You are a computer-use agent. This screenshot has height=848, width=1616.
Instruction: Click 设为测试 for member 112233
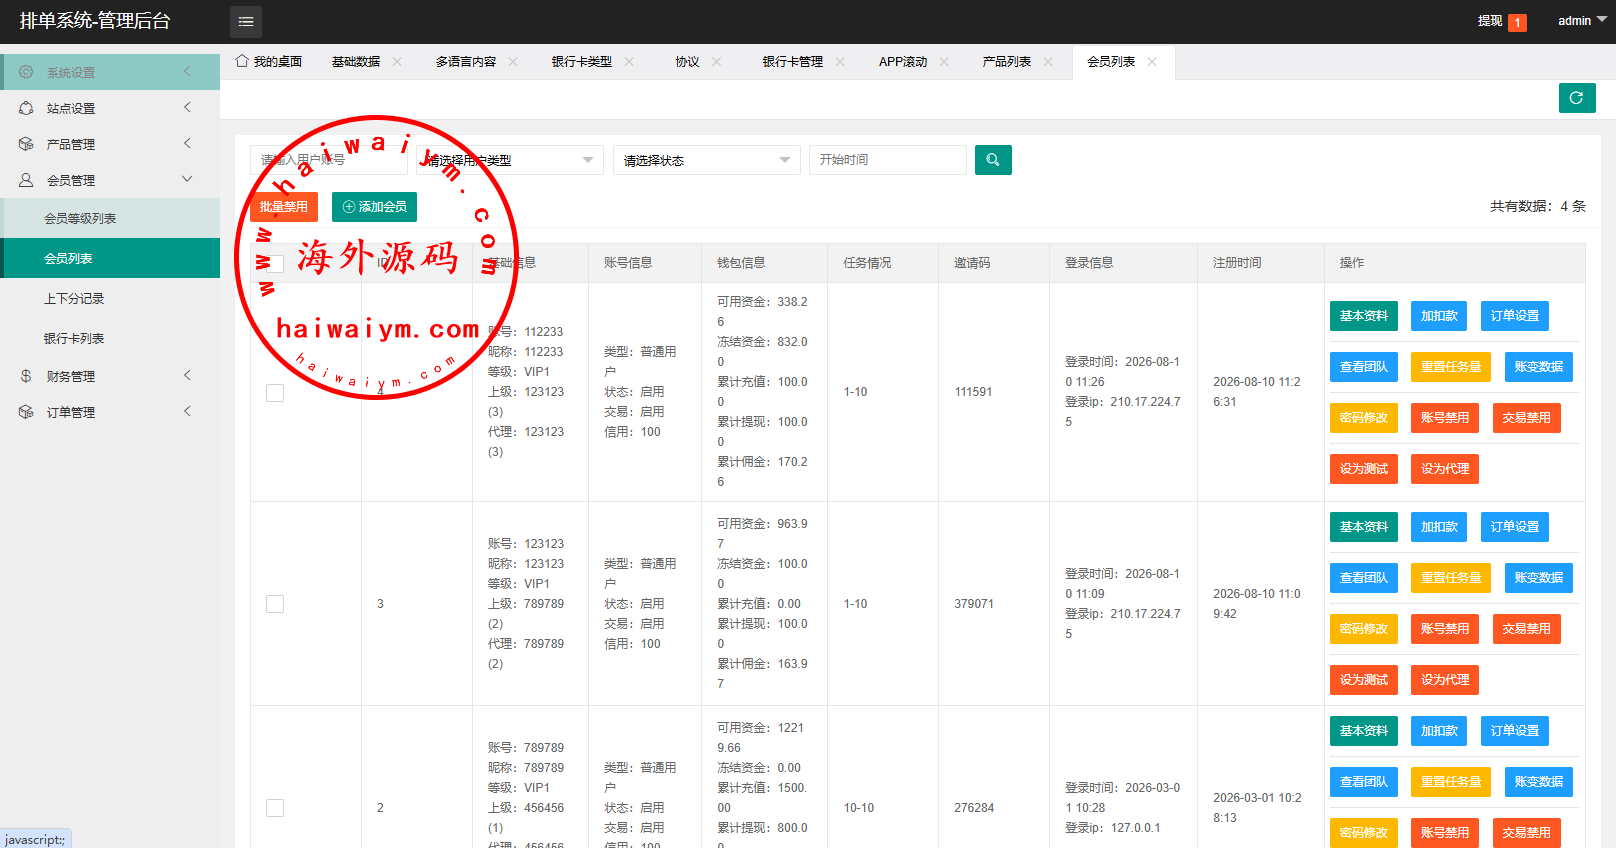1364,469
